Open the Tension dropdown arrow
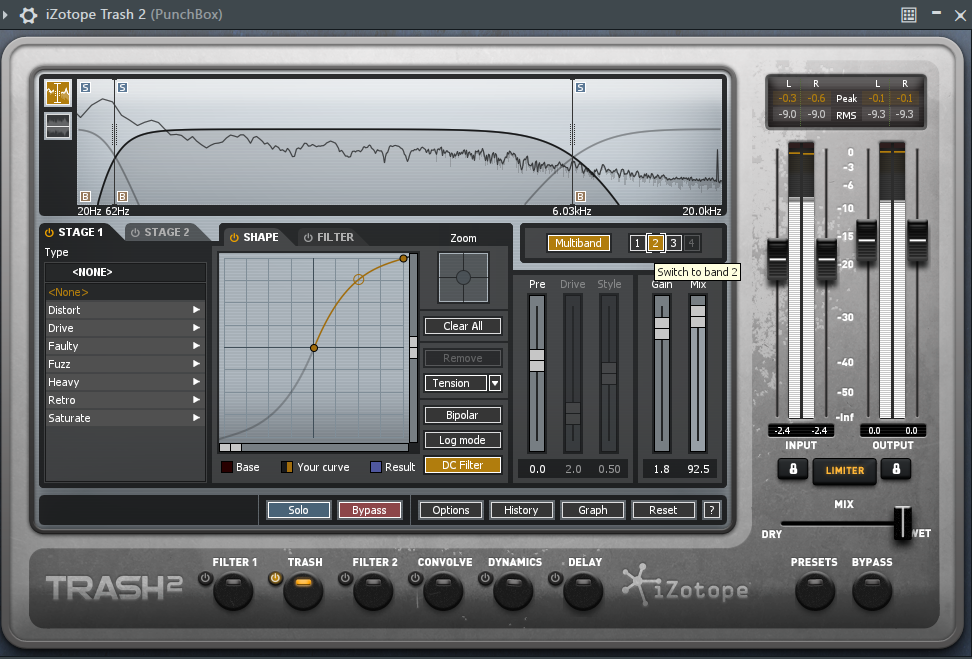Screen dimensions: 972x659 [495, 383]
